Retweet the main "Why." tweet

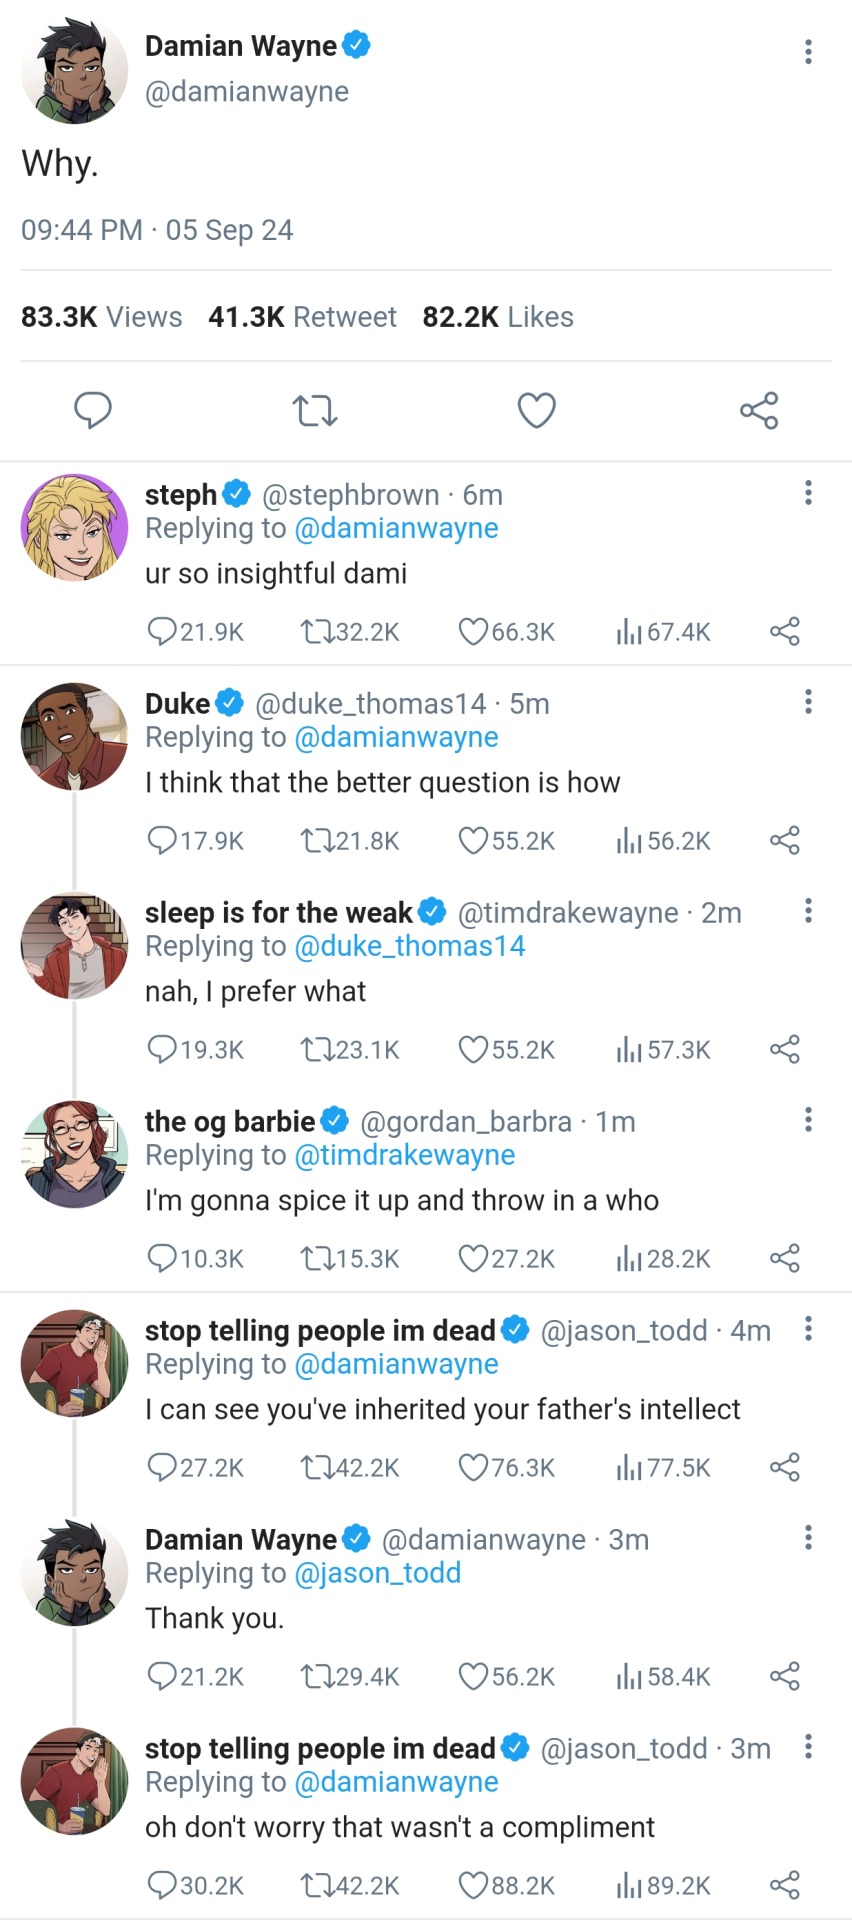(x=314, y=410)
